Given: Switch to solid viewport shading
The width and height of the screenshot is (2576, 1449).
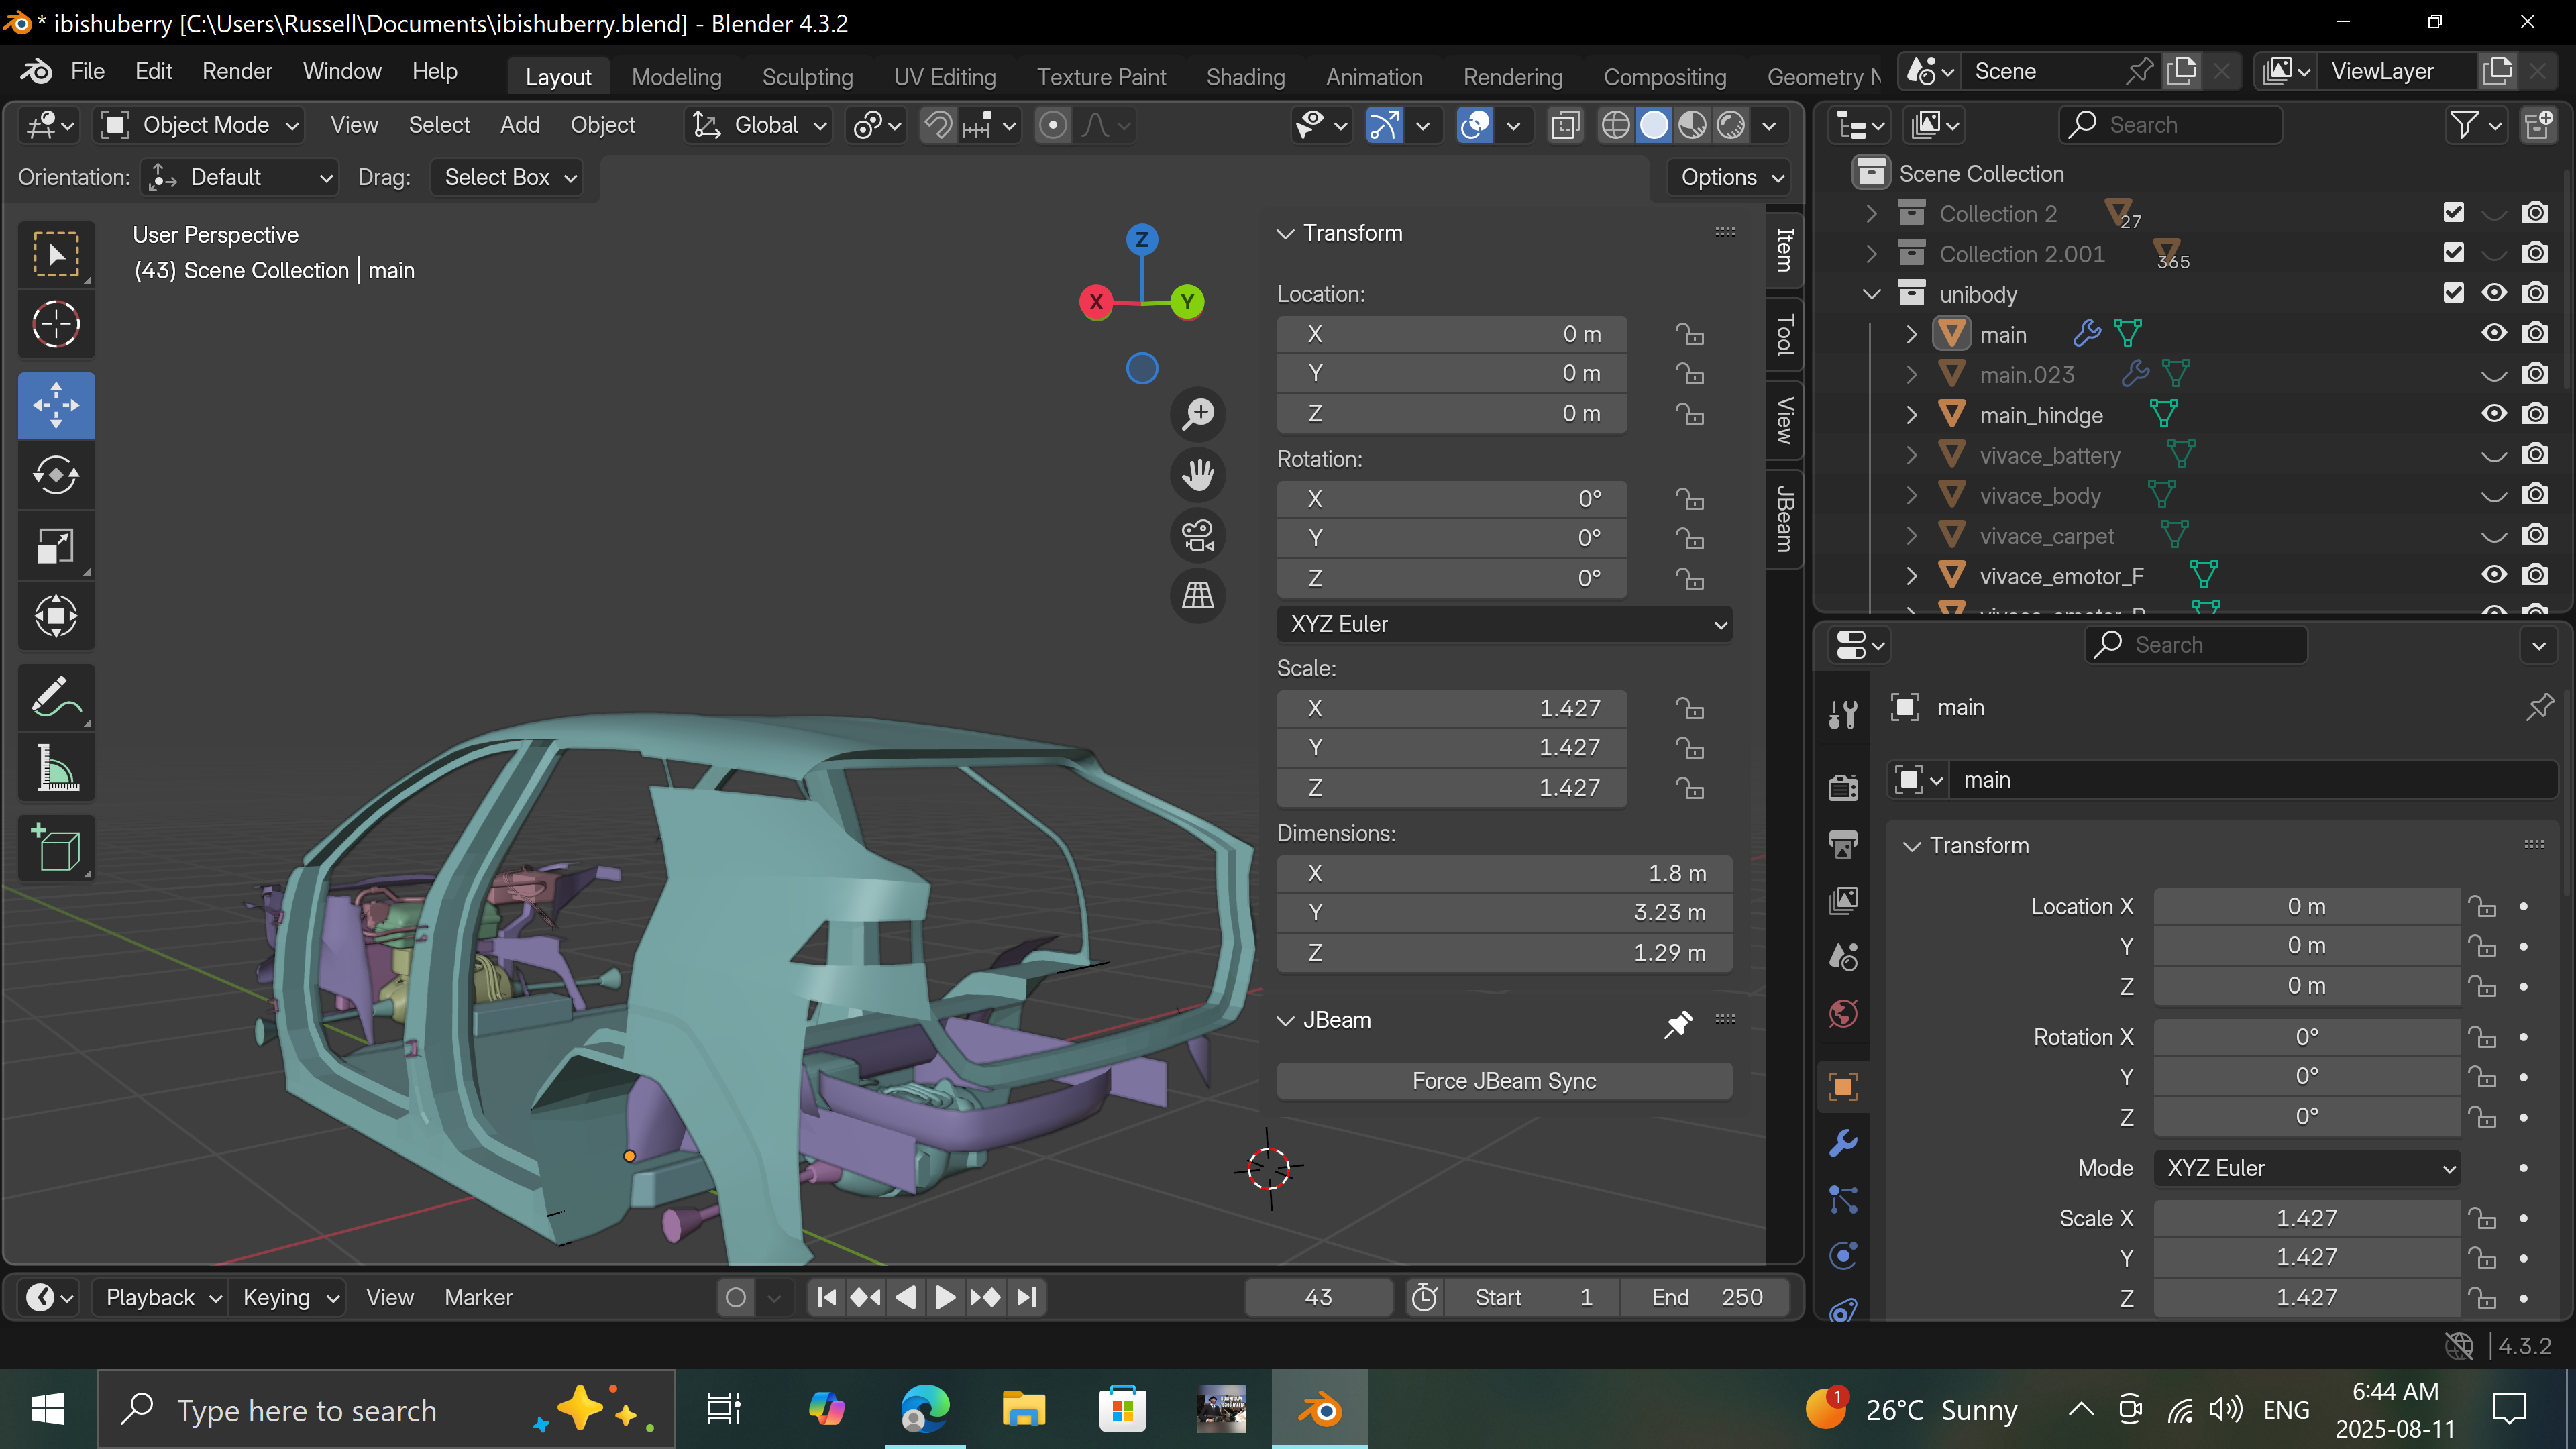Looking at the screenshot, I should click(x=1654, y=125).
